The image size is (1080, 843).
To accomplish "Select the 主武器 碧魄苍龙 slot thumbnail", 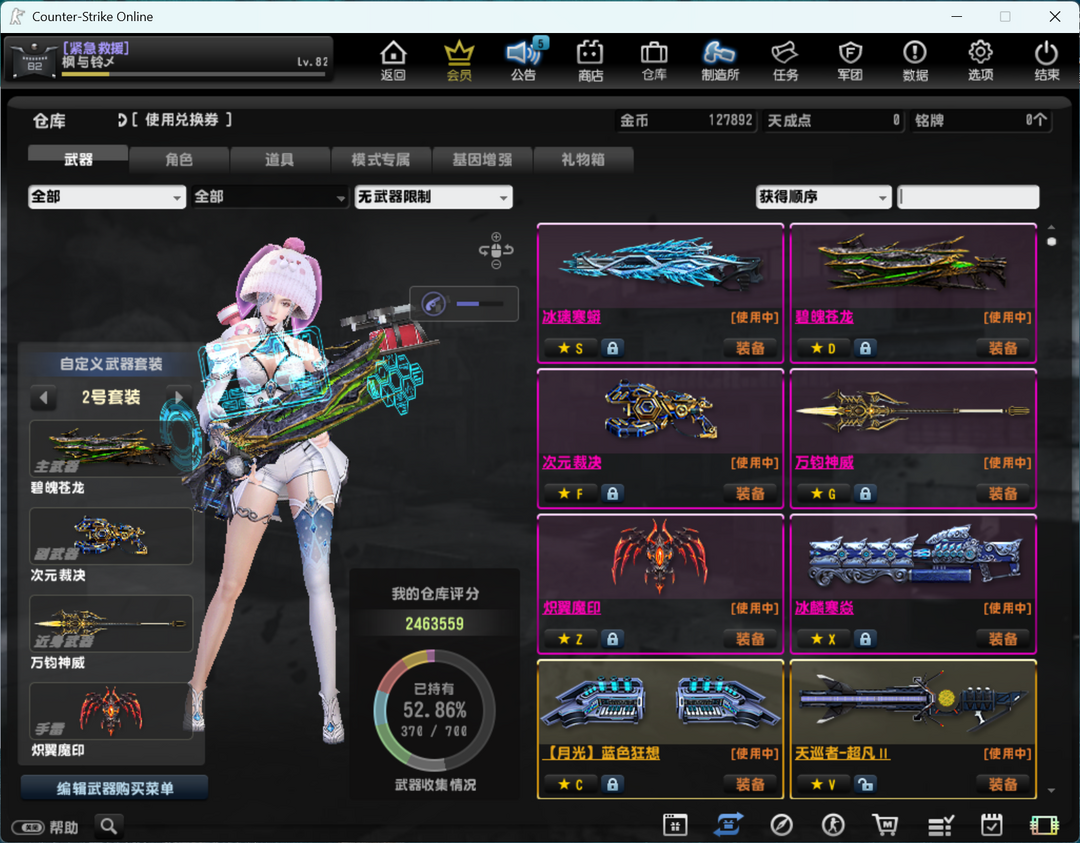I will [x=111, y=449].
